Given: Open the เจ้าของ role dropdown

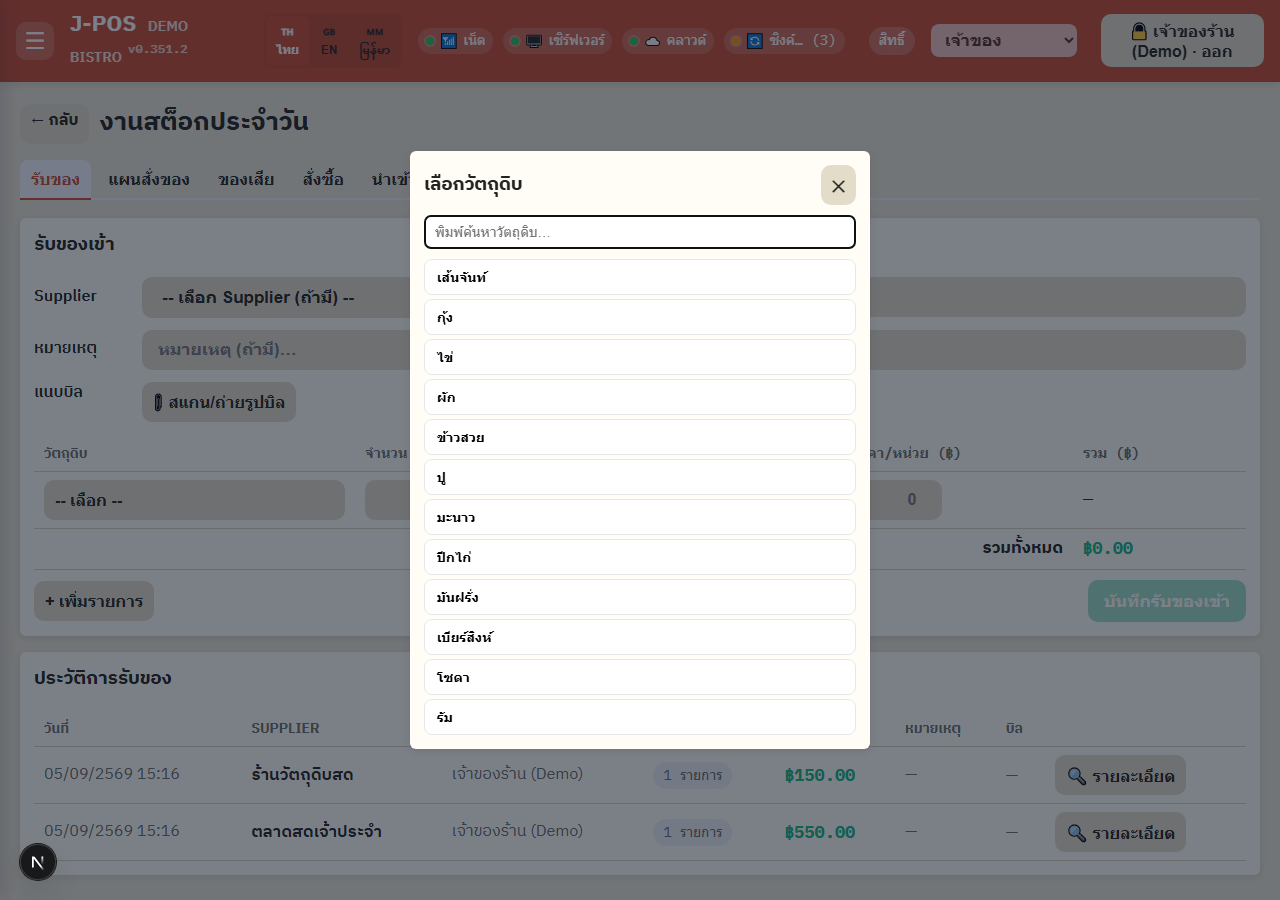Looking at the screenshot, I should (x=1004, y=40).
